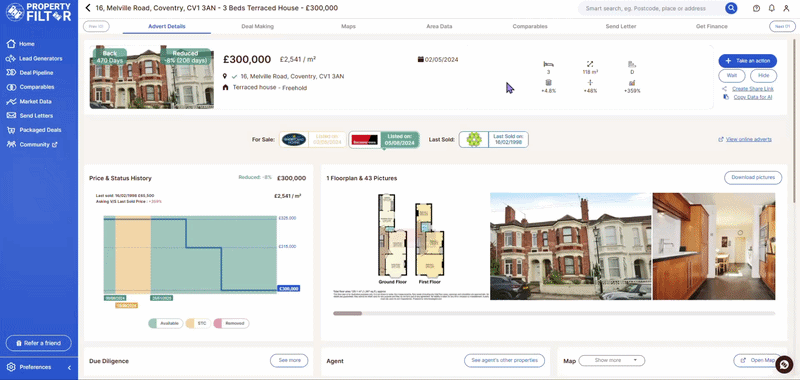This screenshot has height=380, width=800.
Task: Click the back arrow beside the address title
Action: pyautogui.click(x=88, y=8)
